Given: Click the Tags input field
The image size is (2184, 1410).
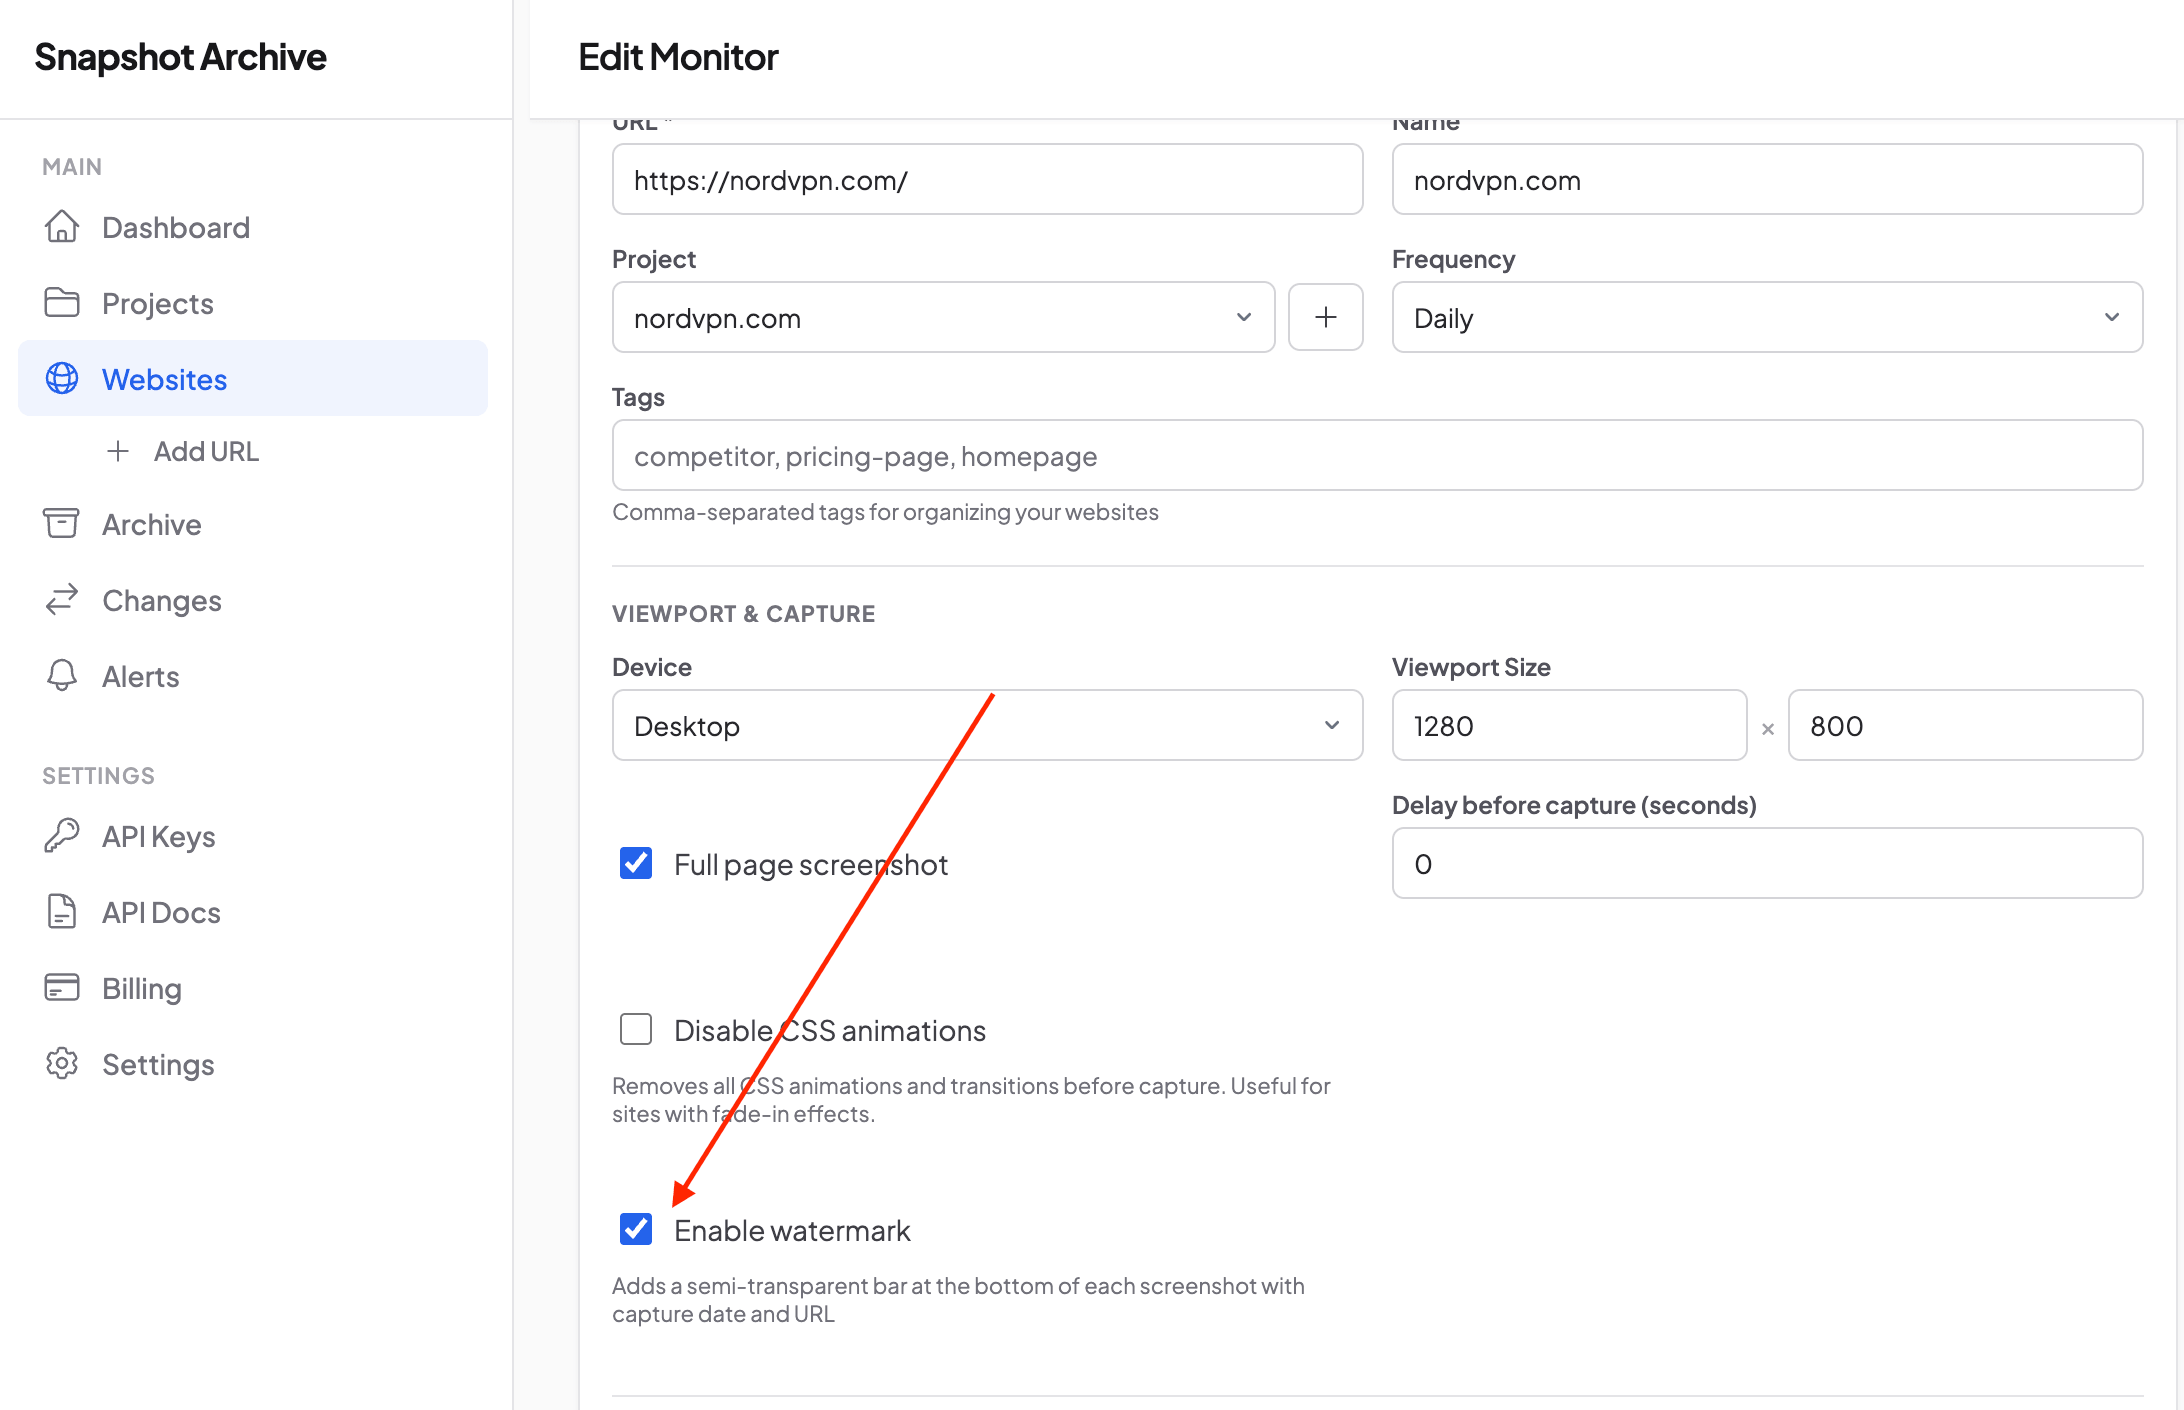Looking at the screenshot, I should tap(1377, 455).
